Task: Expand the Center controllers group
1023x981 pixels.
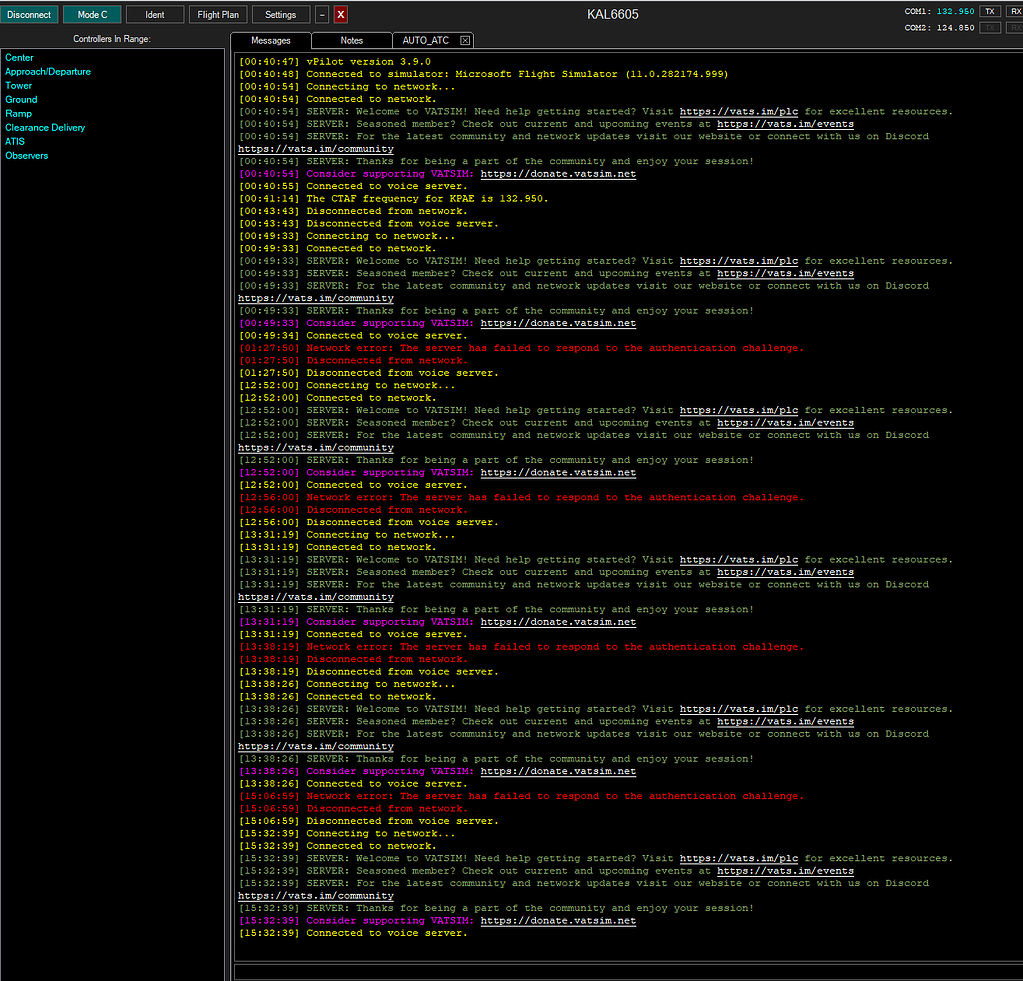Action: click(x=19, y=58)
